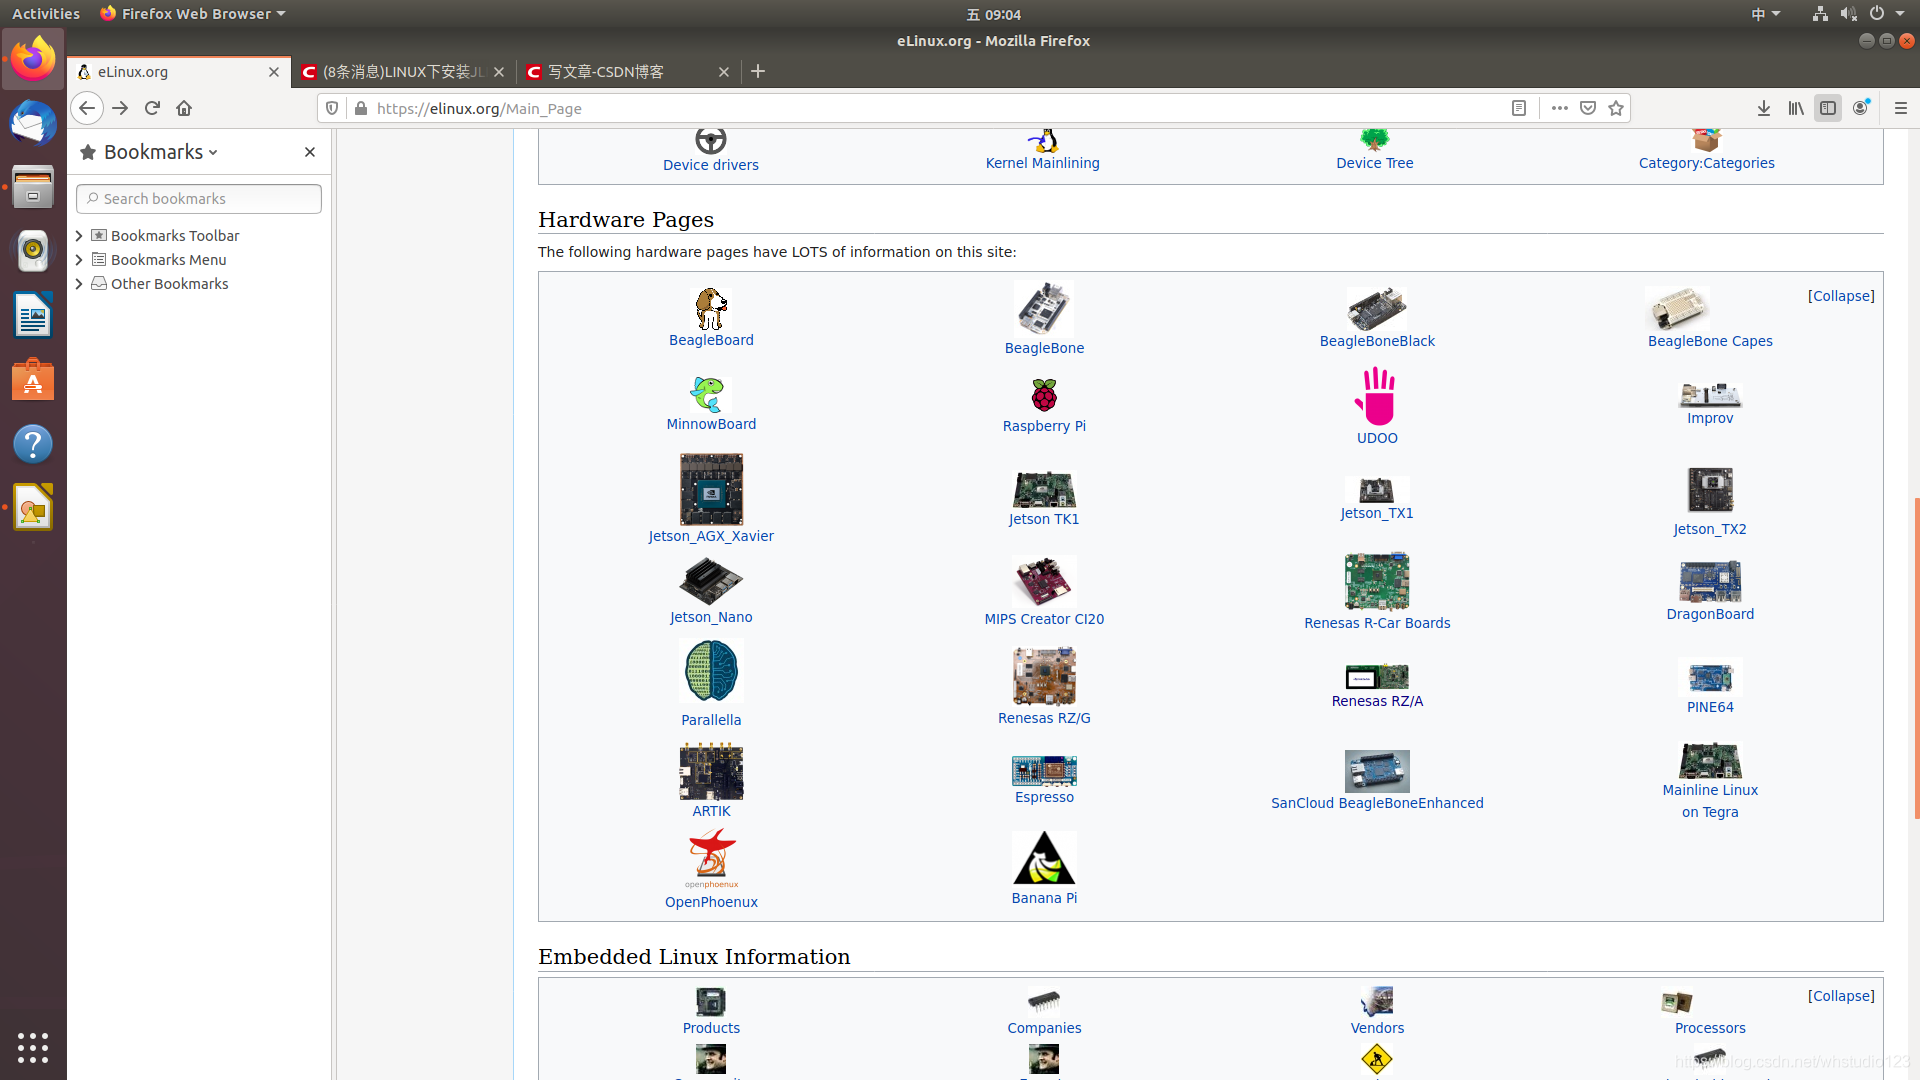The image size is (1920, 1080).
Task: Click the ARTIK board thumbnail
Action: (x=711, y=771)
